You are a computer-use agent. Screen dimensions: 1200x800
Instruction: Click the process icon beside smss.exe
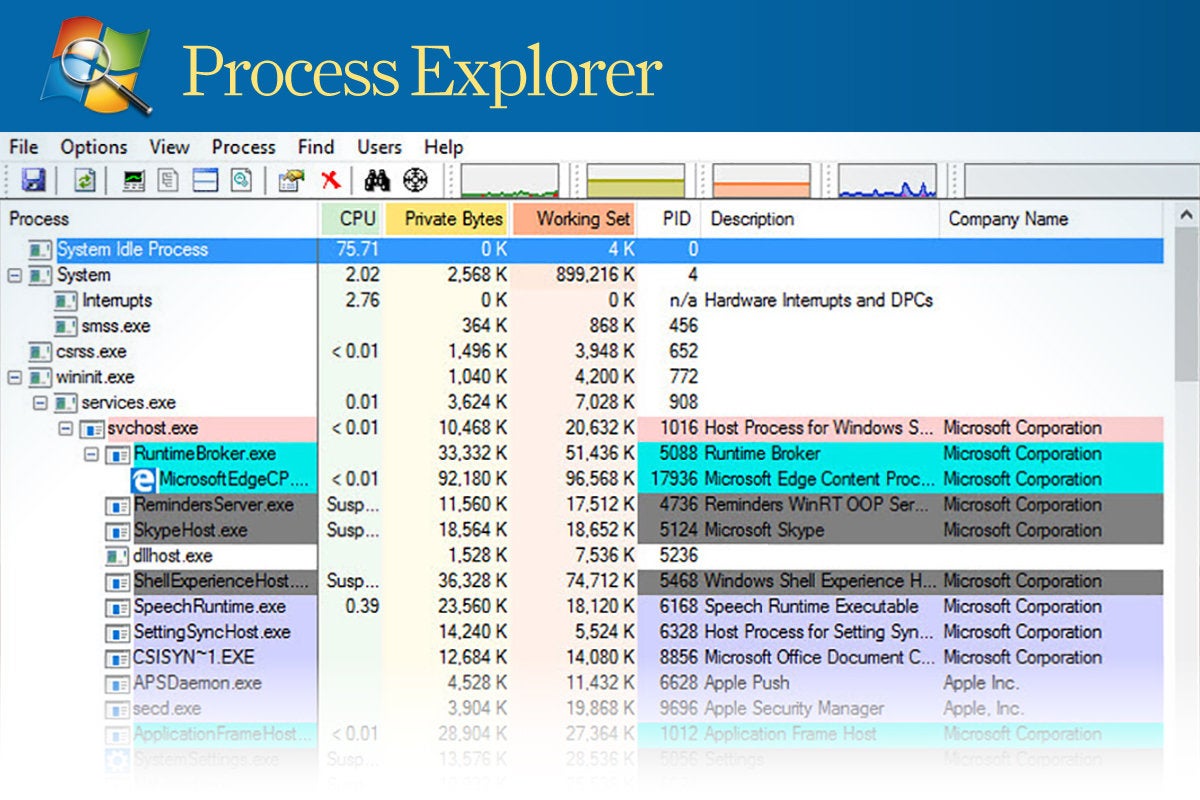pos(65,326)
